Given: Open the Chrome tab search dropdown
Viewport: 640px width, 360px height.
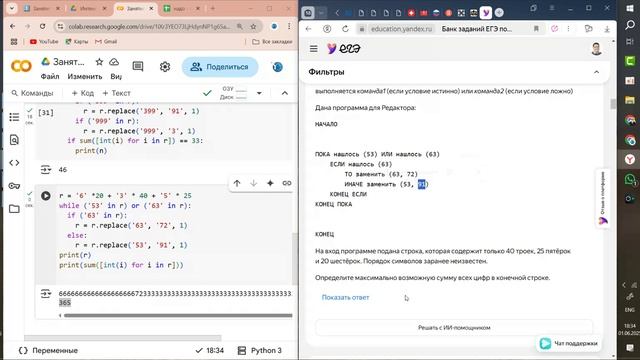Looking at the screenshot, I should (11, 8).
